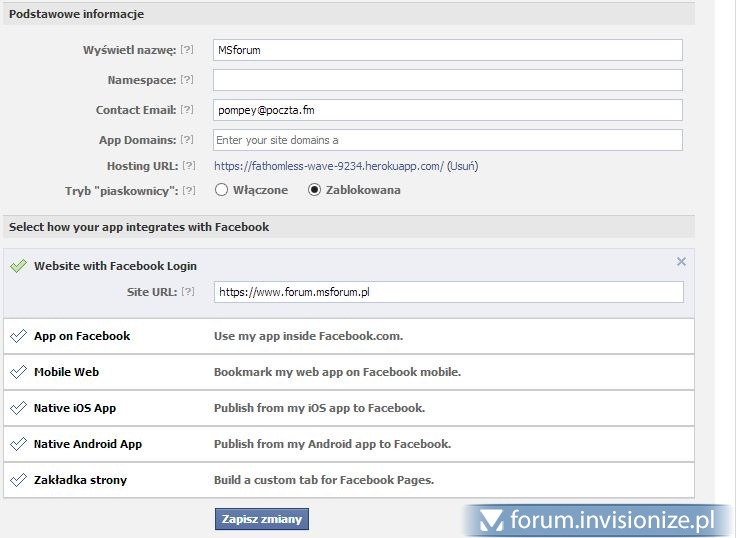Close the Website with Facebook Login section
This screenshot has height=538, width=736.
pyautogui.click(x=681, y=262)
